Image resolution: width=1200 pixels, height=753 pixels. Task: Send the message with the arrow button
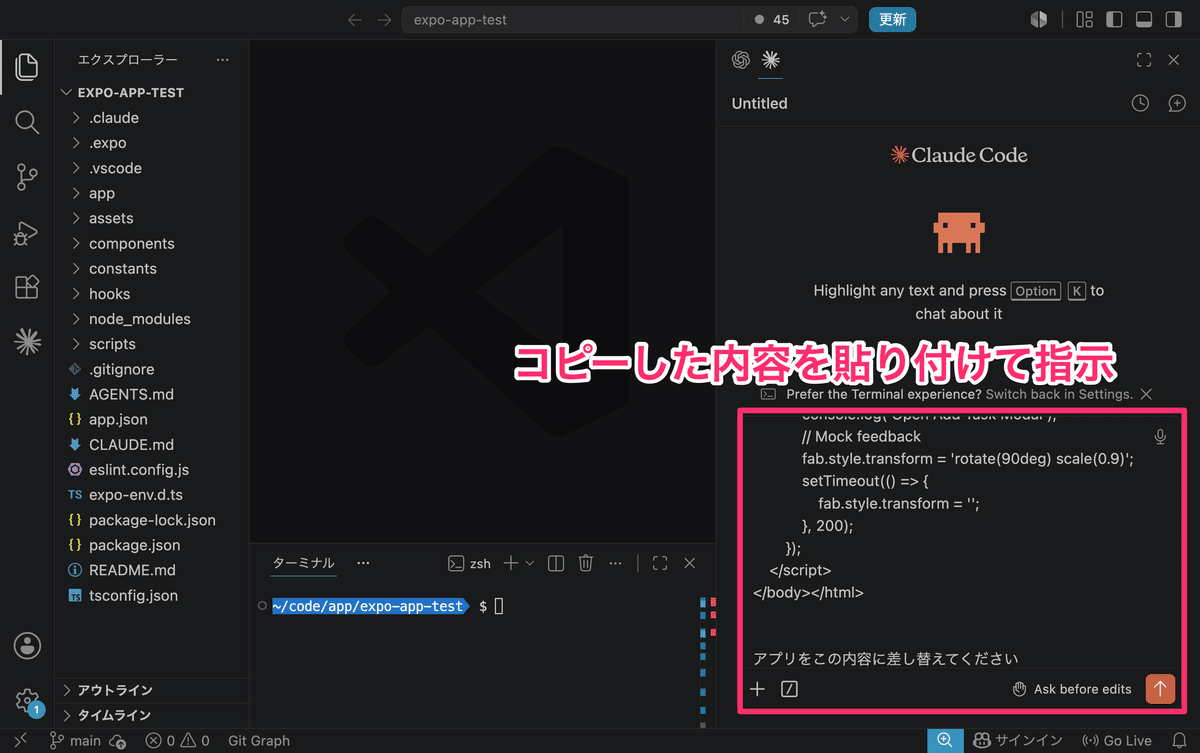click(x=1160, y=688)
